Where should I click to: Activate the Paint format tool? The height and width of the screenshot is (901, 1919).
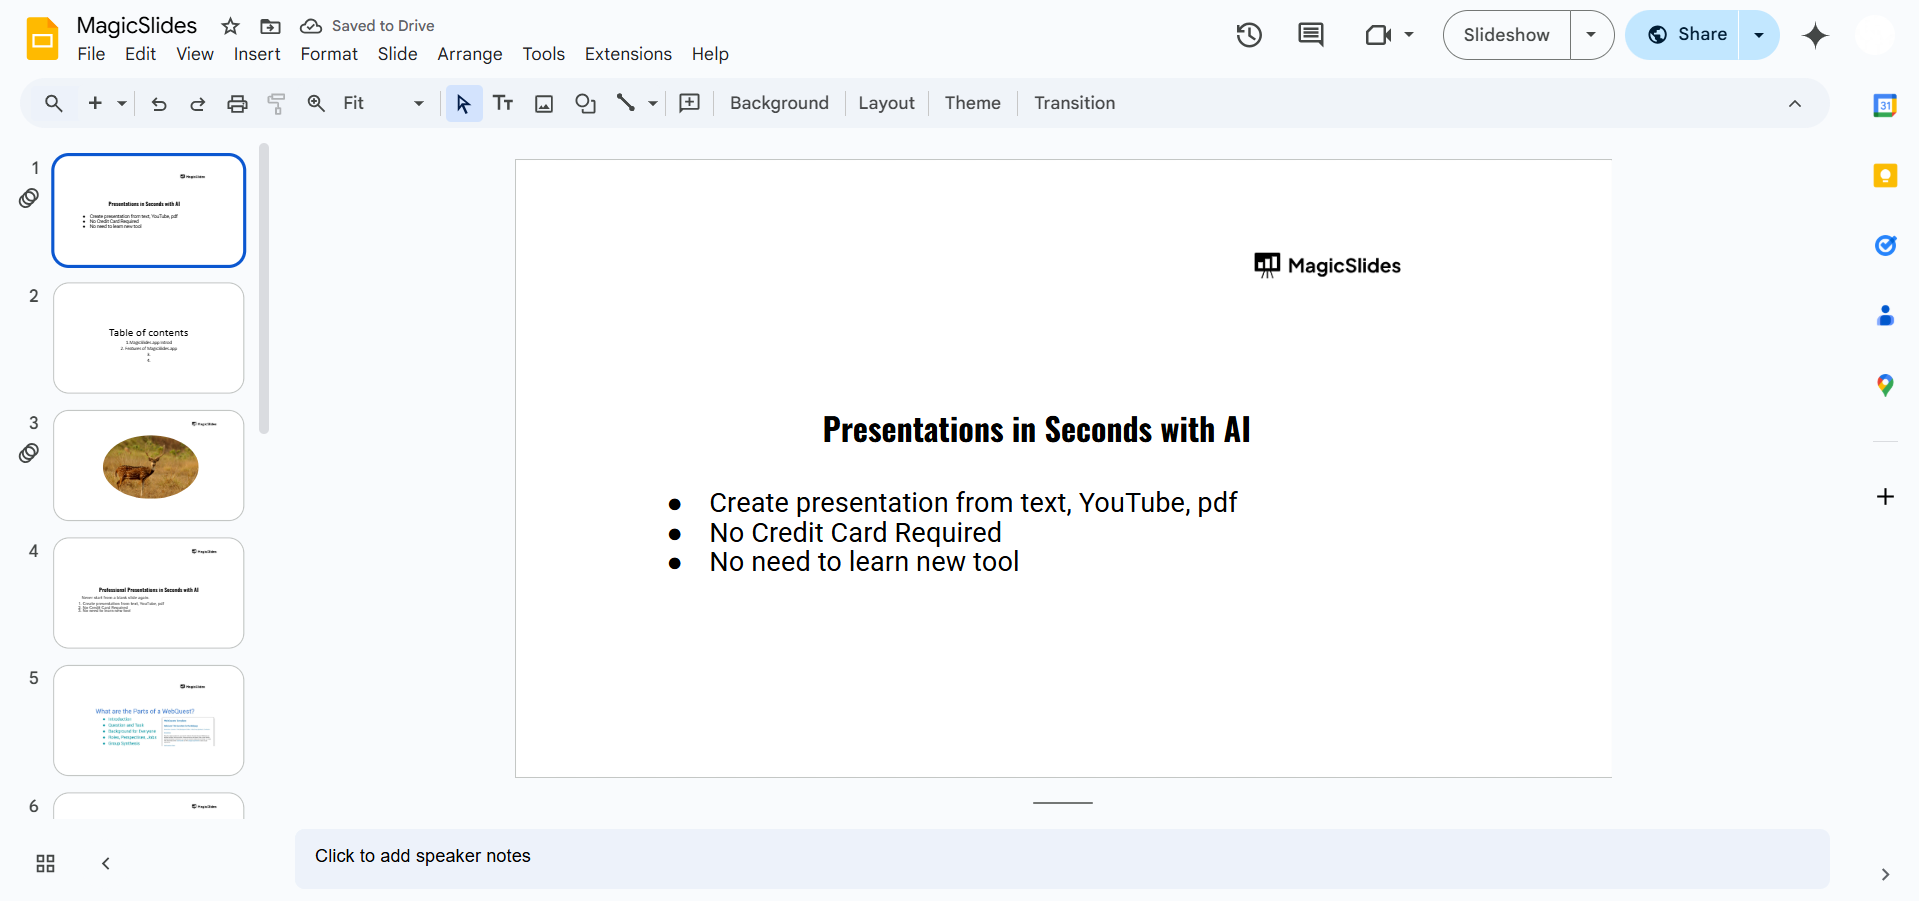(x=277, y=103)
